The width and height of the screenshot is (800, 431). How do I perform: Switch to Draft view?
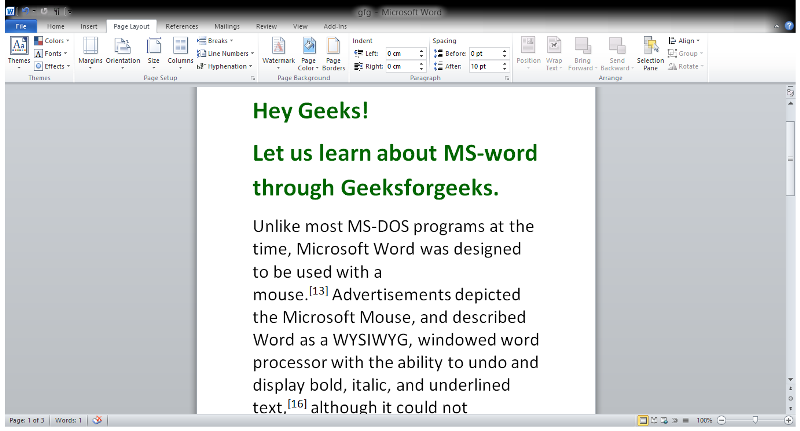pos(686,420)
